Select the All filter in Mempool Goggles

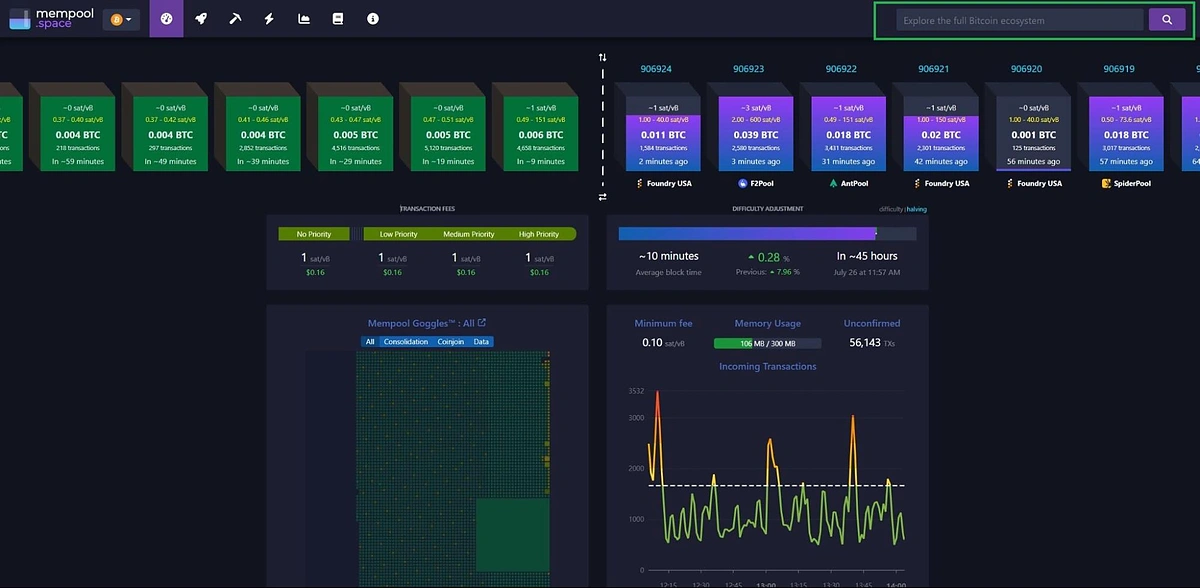click(x=369, y=342)
